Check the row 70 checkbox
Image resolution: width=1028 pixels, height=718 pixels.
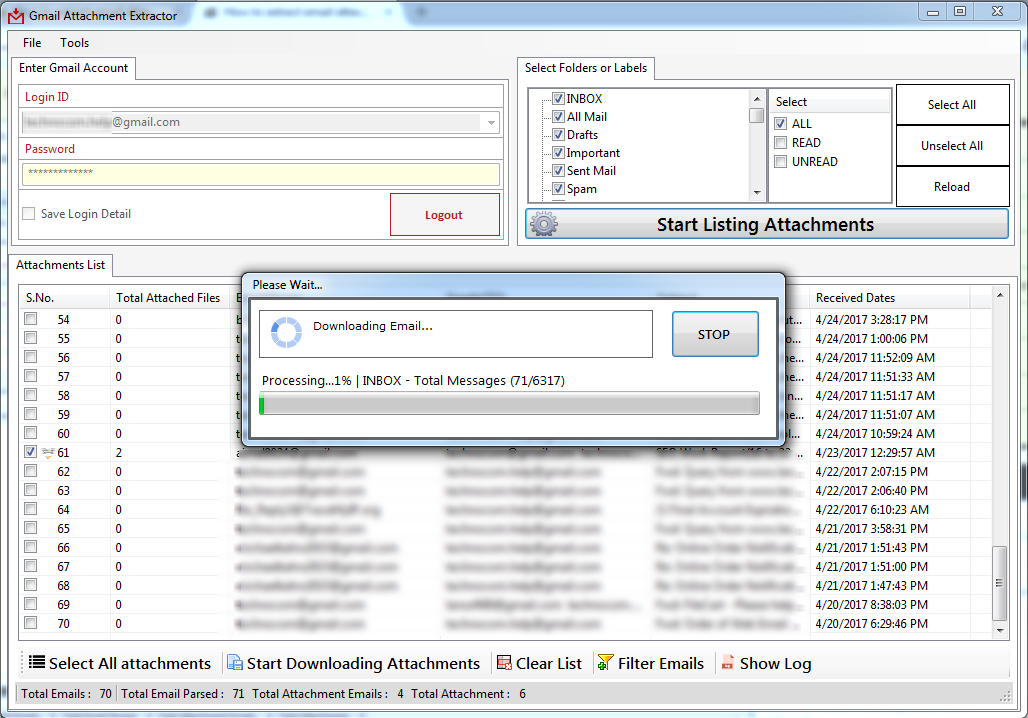coord(31,623)
